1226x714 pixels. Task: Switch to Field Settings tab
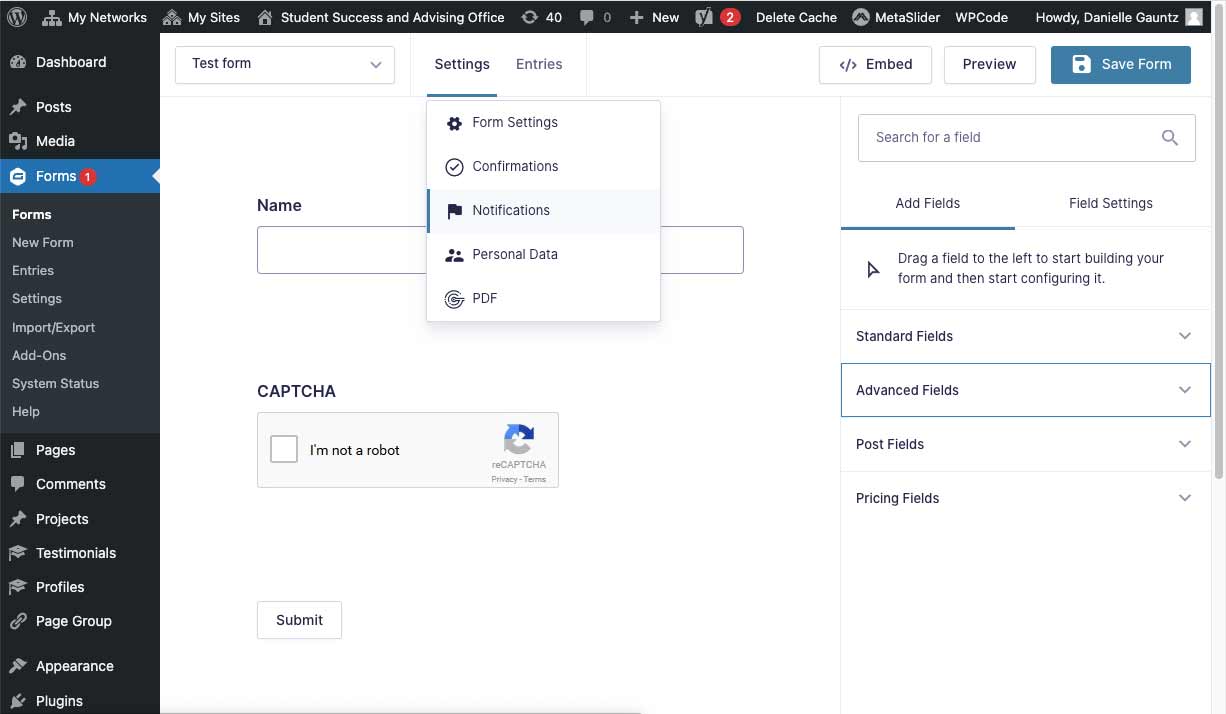point(1111,203)
